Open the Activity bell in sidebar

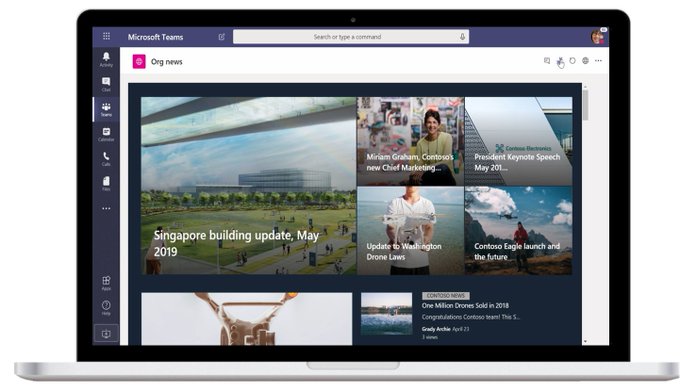[x=106, y=59]
